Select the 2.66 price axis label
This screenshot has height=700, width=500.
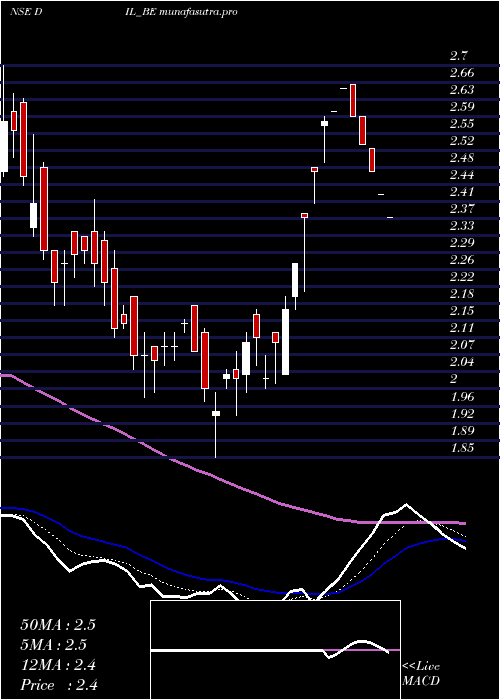[x=462, y=73]
